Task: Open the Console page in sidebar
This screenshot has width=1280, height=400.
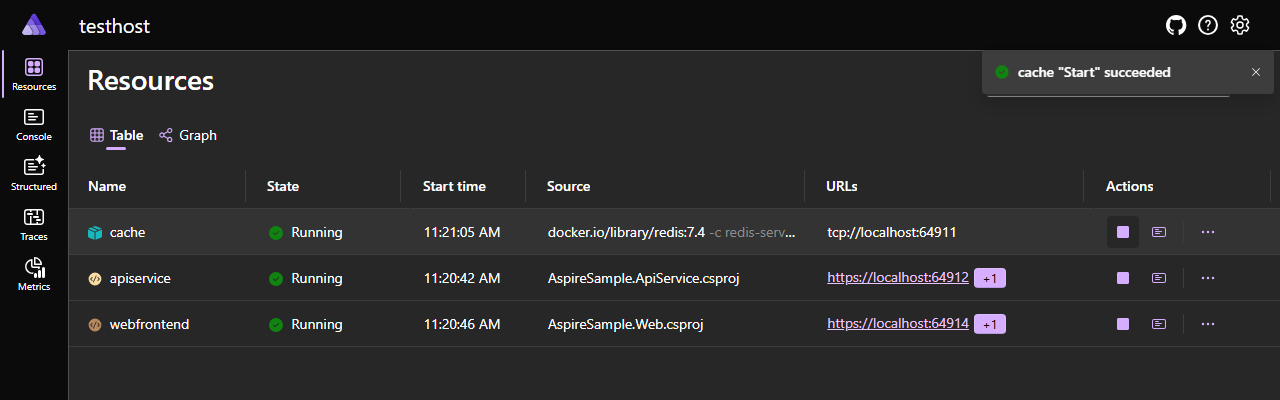Action: 34,124
